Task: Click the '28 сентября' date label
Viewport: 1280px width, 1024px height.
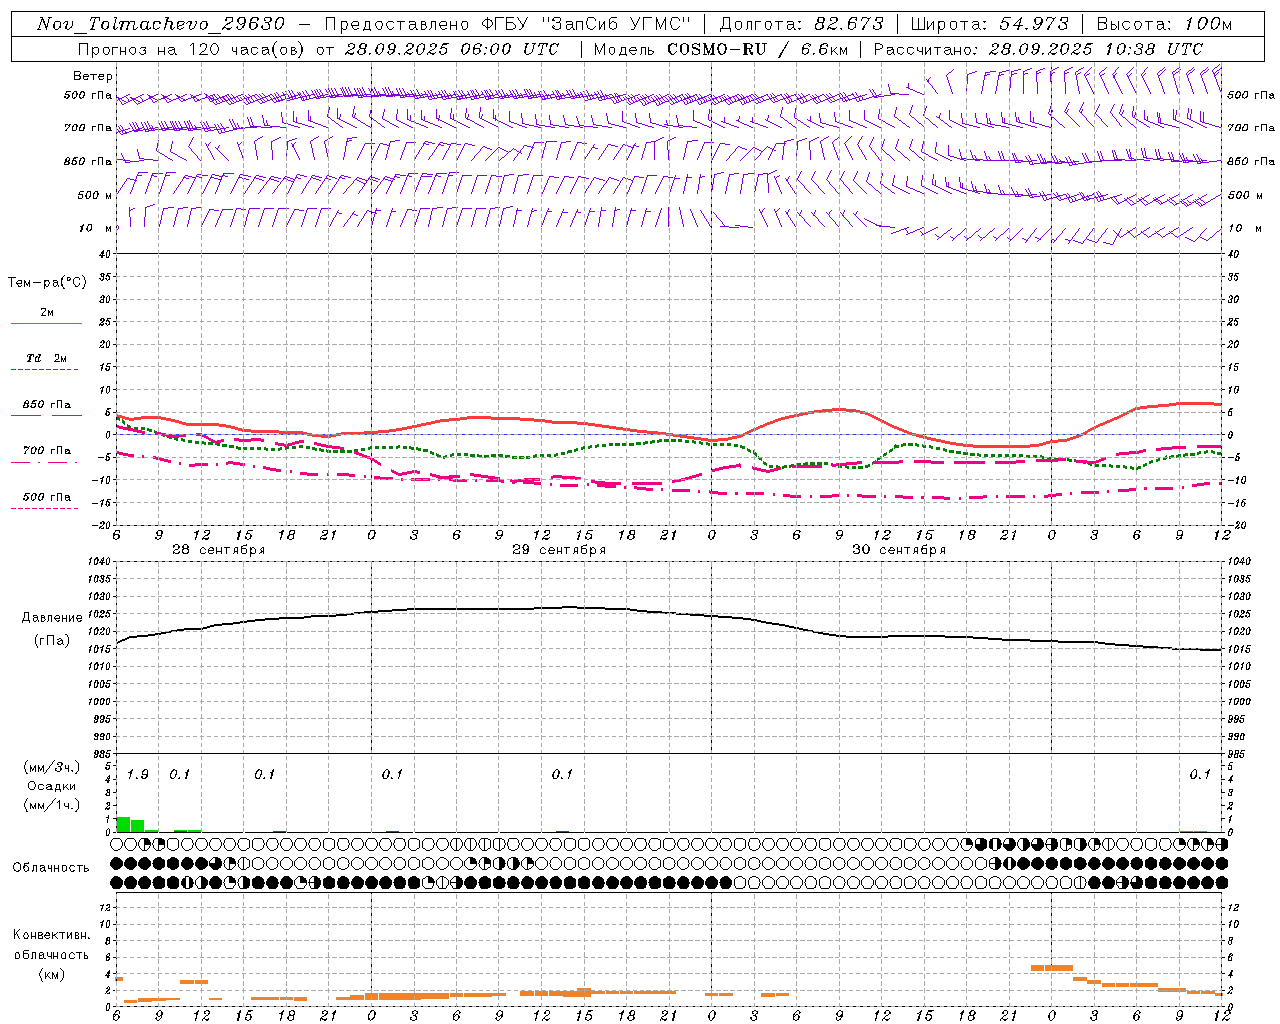Action: (218, 550)
